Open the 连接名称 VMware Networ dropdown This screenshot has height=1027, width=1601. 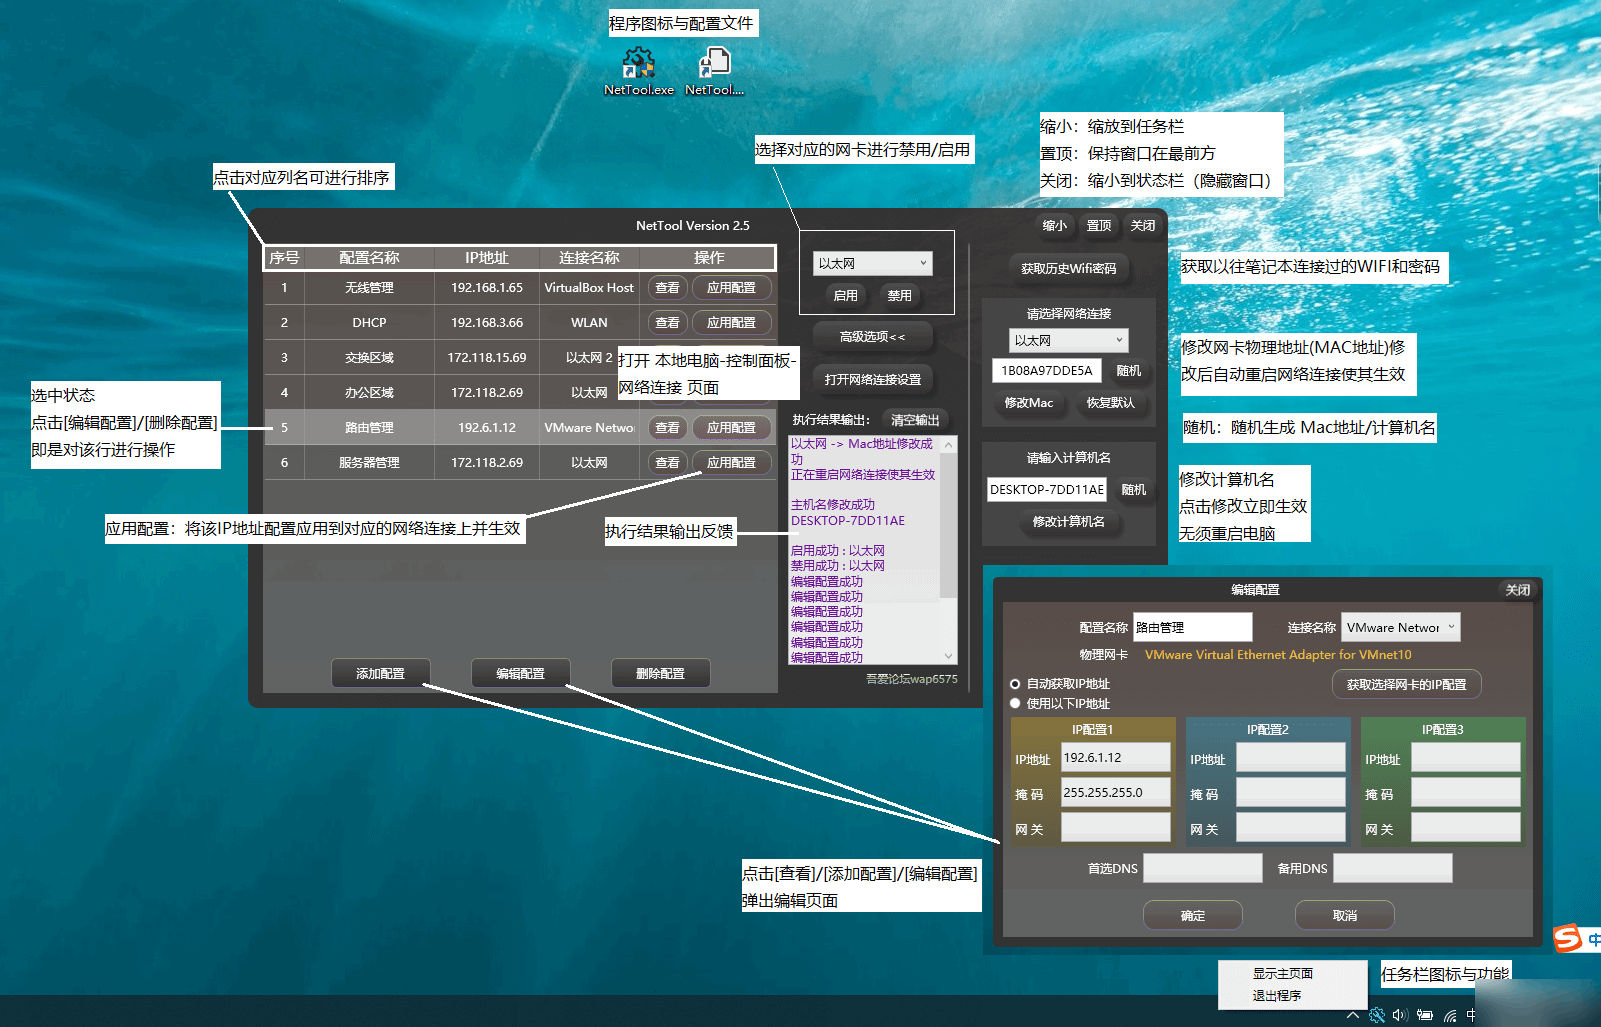1400,627
